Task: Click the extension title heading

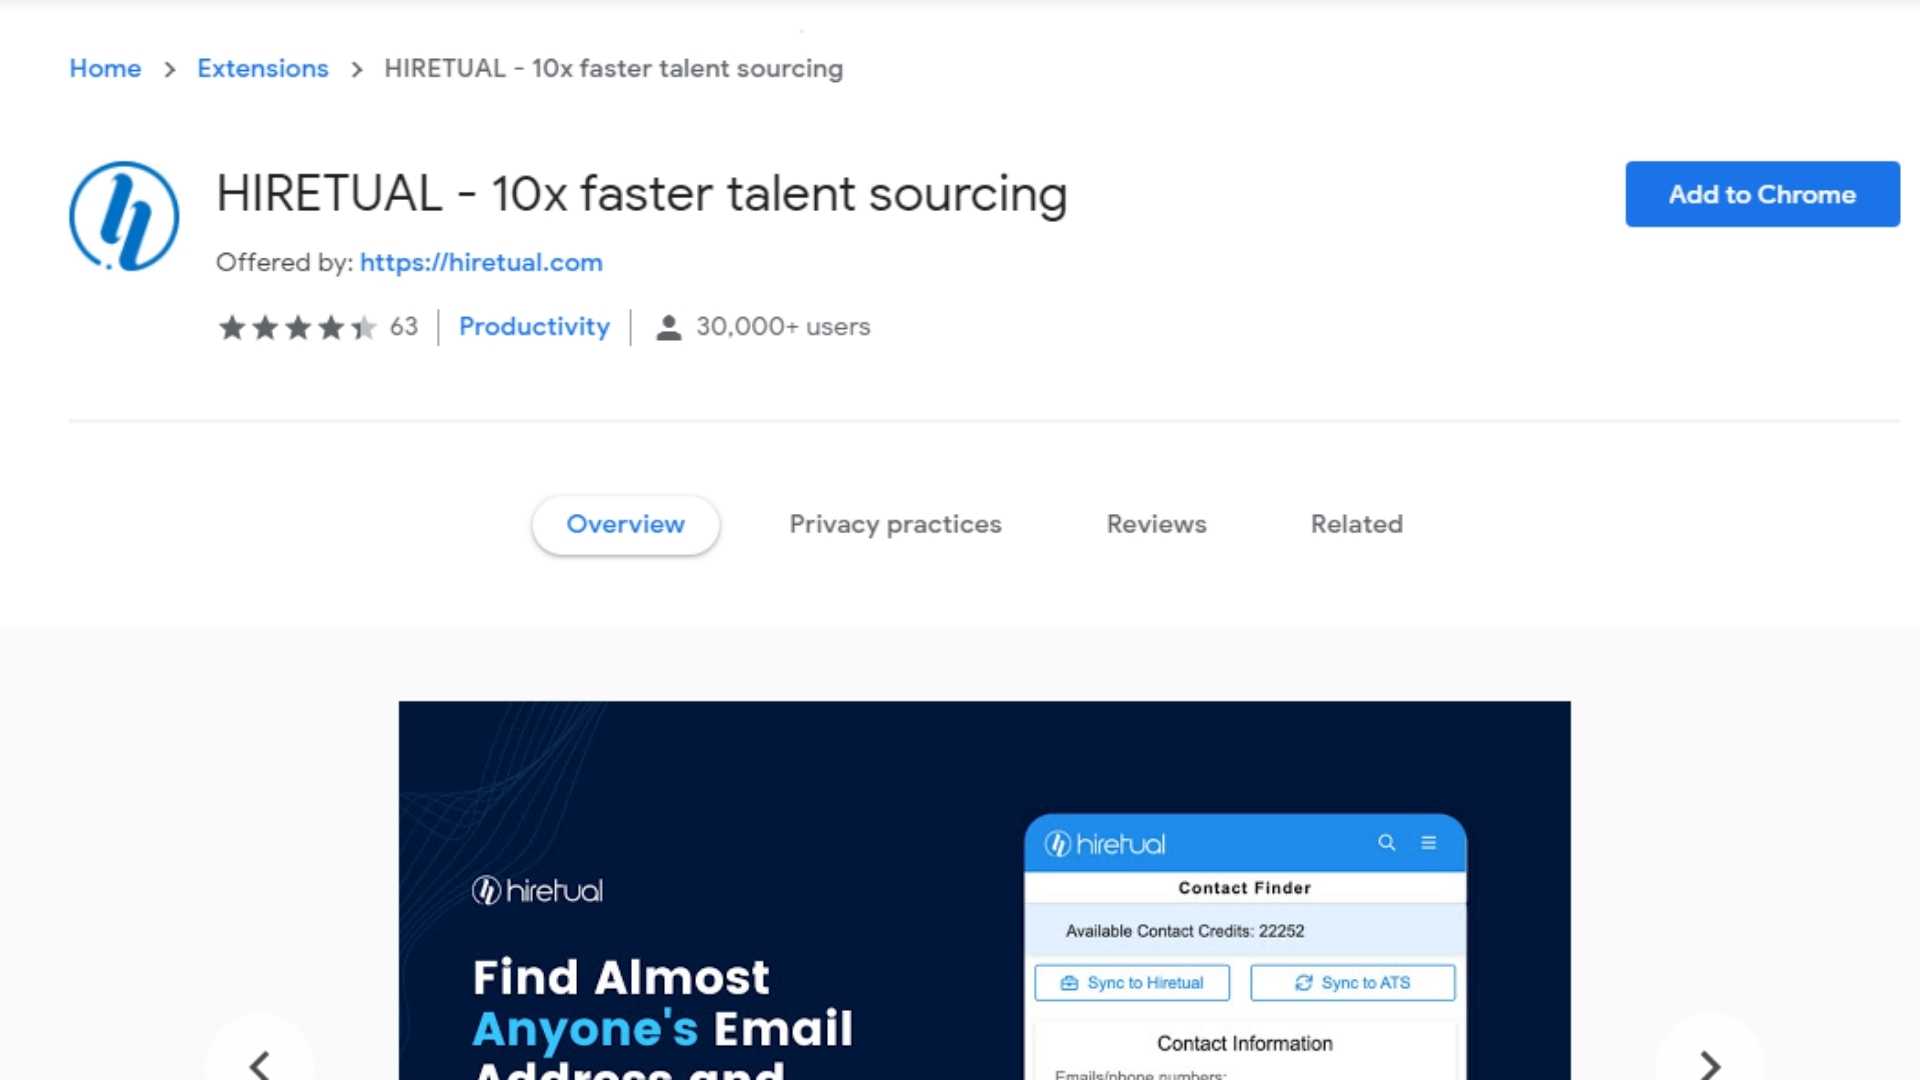Action: [641, 194]
